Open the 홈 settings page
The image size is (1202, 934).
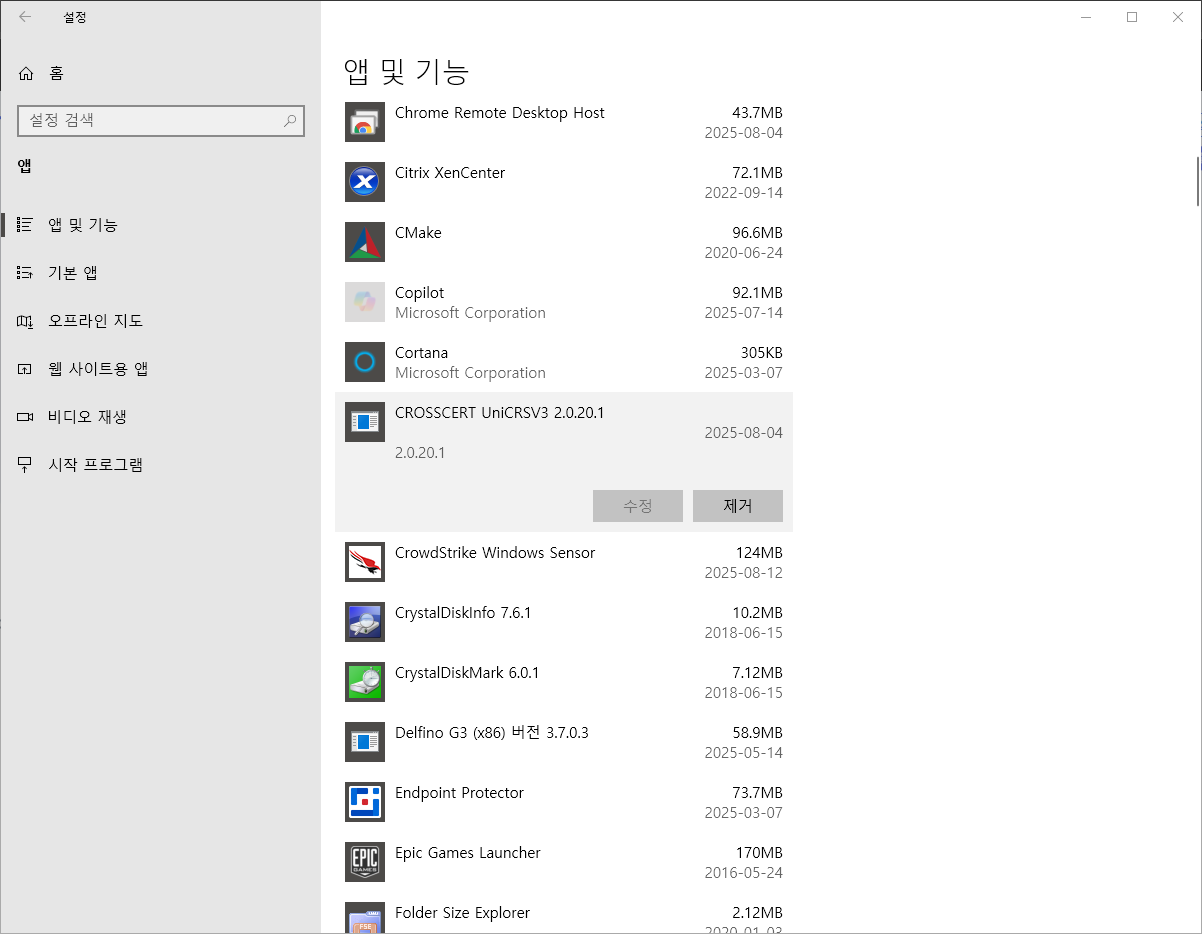(x=160, y=73)
